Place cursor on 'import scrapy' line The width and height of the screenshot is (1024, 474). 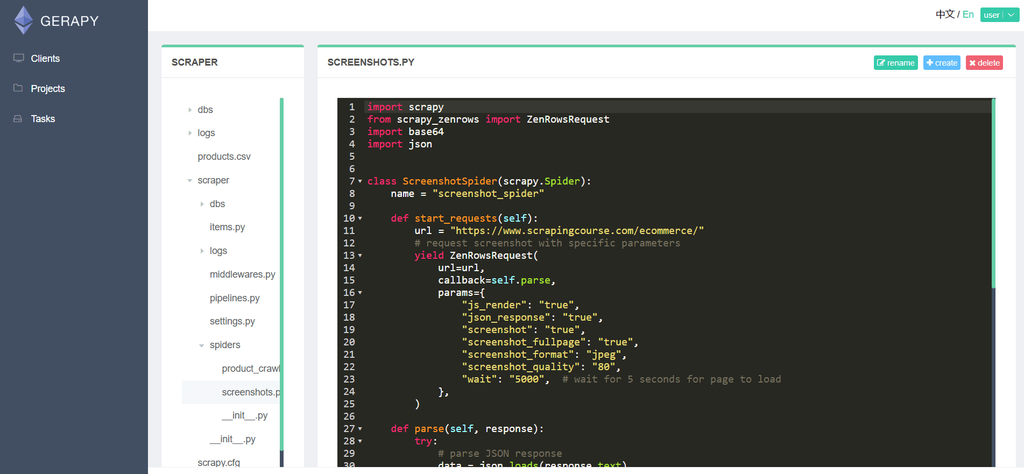point(406,106)
